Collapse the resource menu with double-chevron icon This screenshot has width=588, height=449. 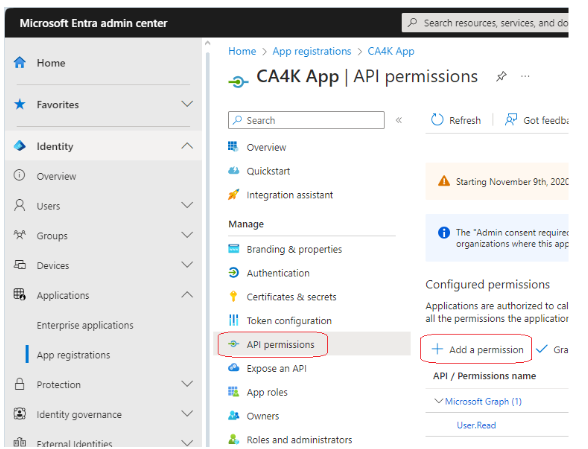coord(399,120)
